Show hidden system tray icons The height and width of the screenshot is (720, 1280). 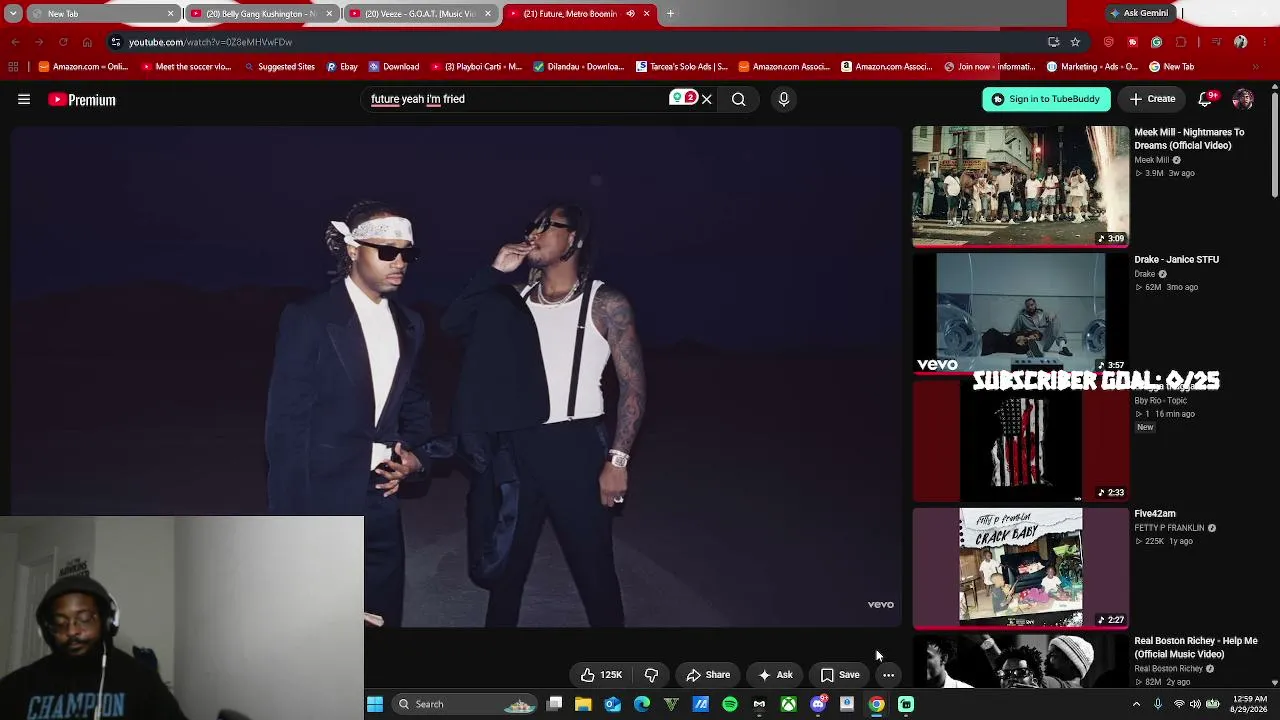tap(1136, 704)
